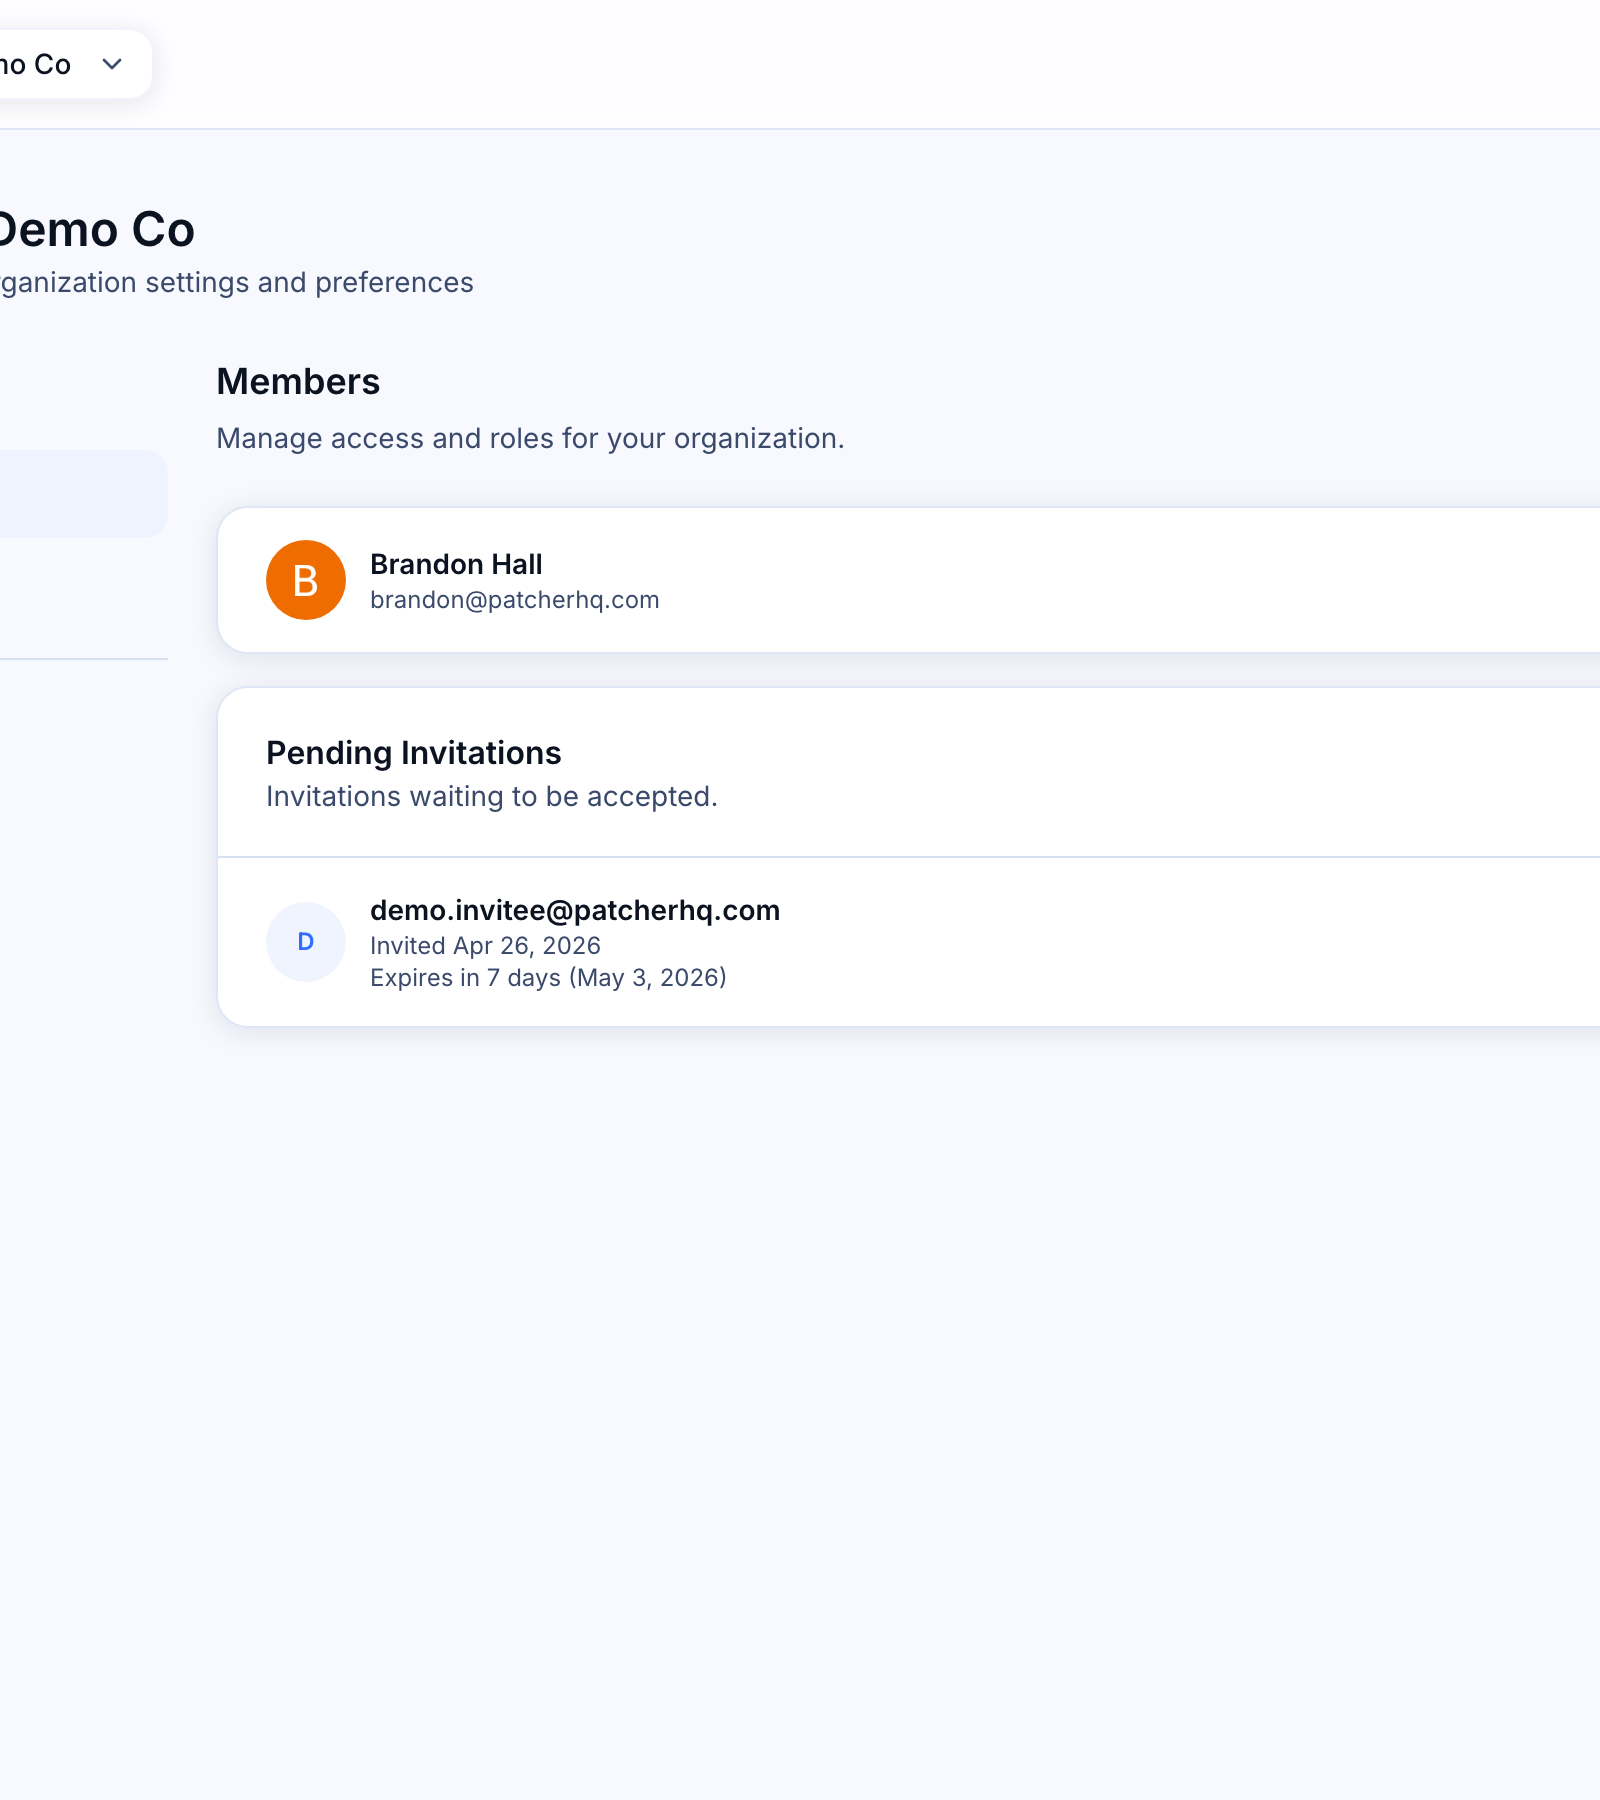Viewport: 1600px width, 1800px height.
Task: Click the brandon@patcherhq.com email address
Action: coord(515,600)
